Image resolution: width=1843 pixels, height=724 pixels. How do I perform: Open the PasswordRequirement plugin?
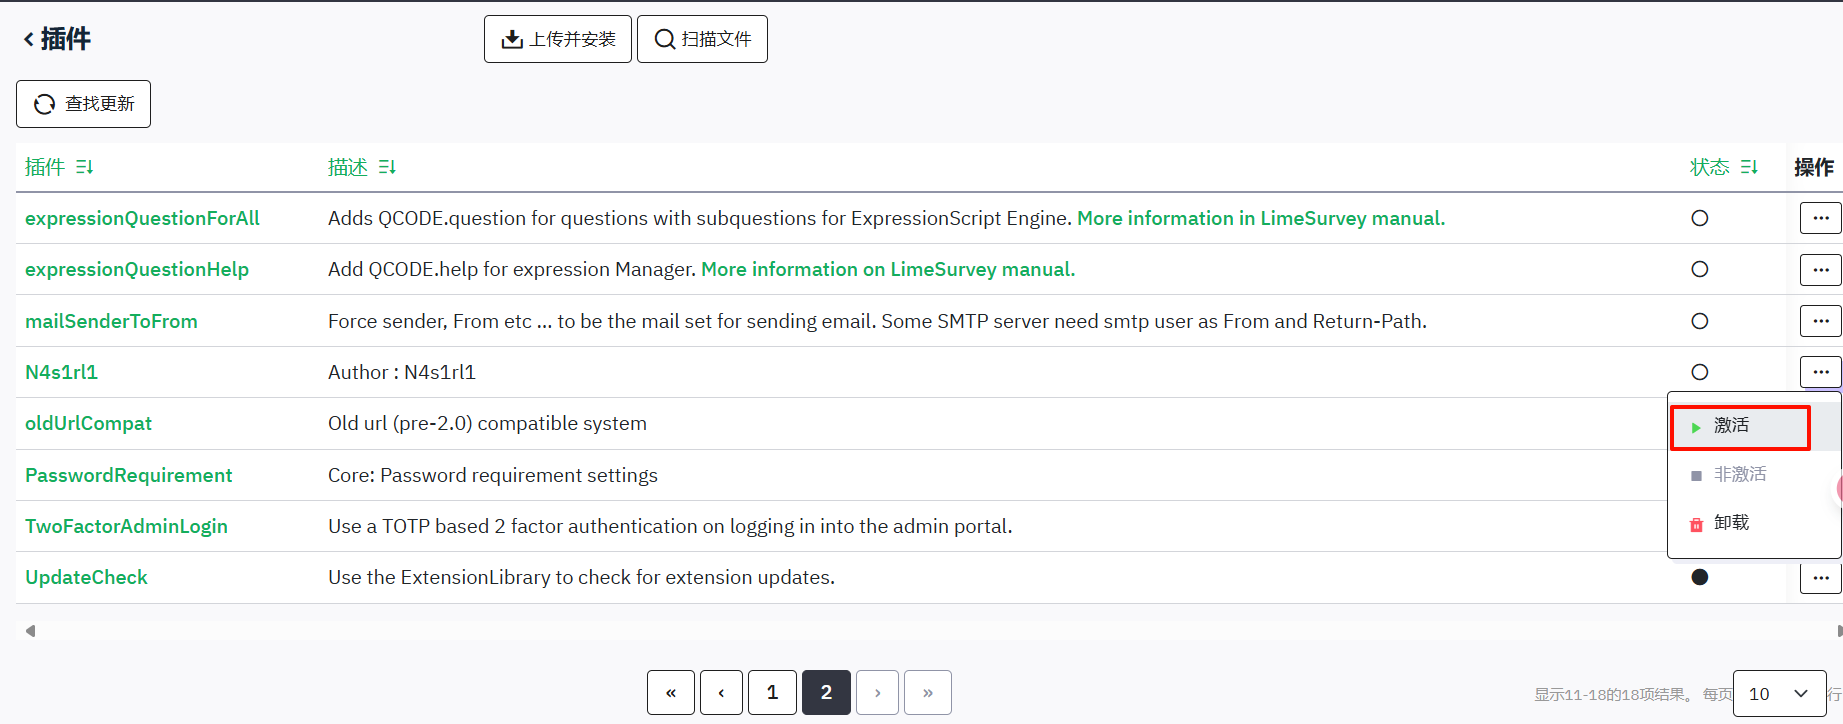128,475
